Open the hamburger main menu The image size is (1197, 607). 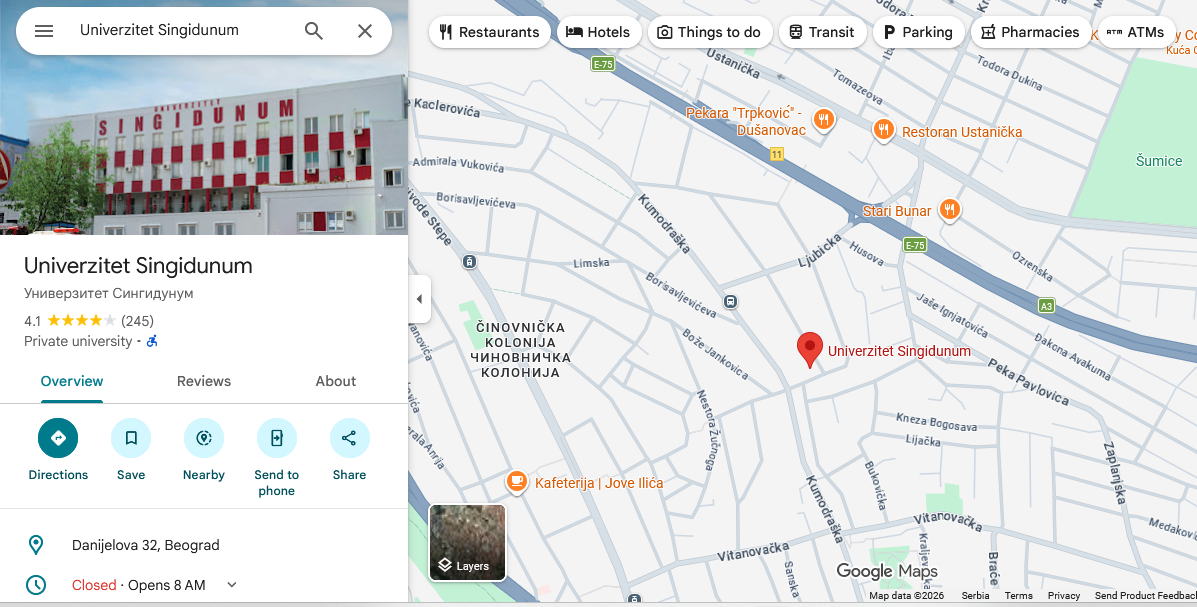(44, 31)
